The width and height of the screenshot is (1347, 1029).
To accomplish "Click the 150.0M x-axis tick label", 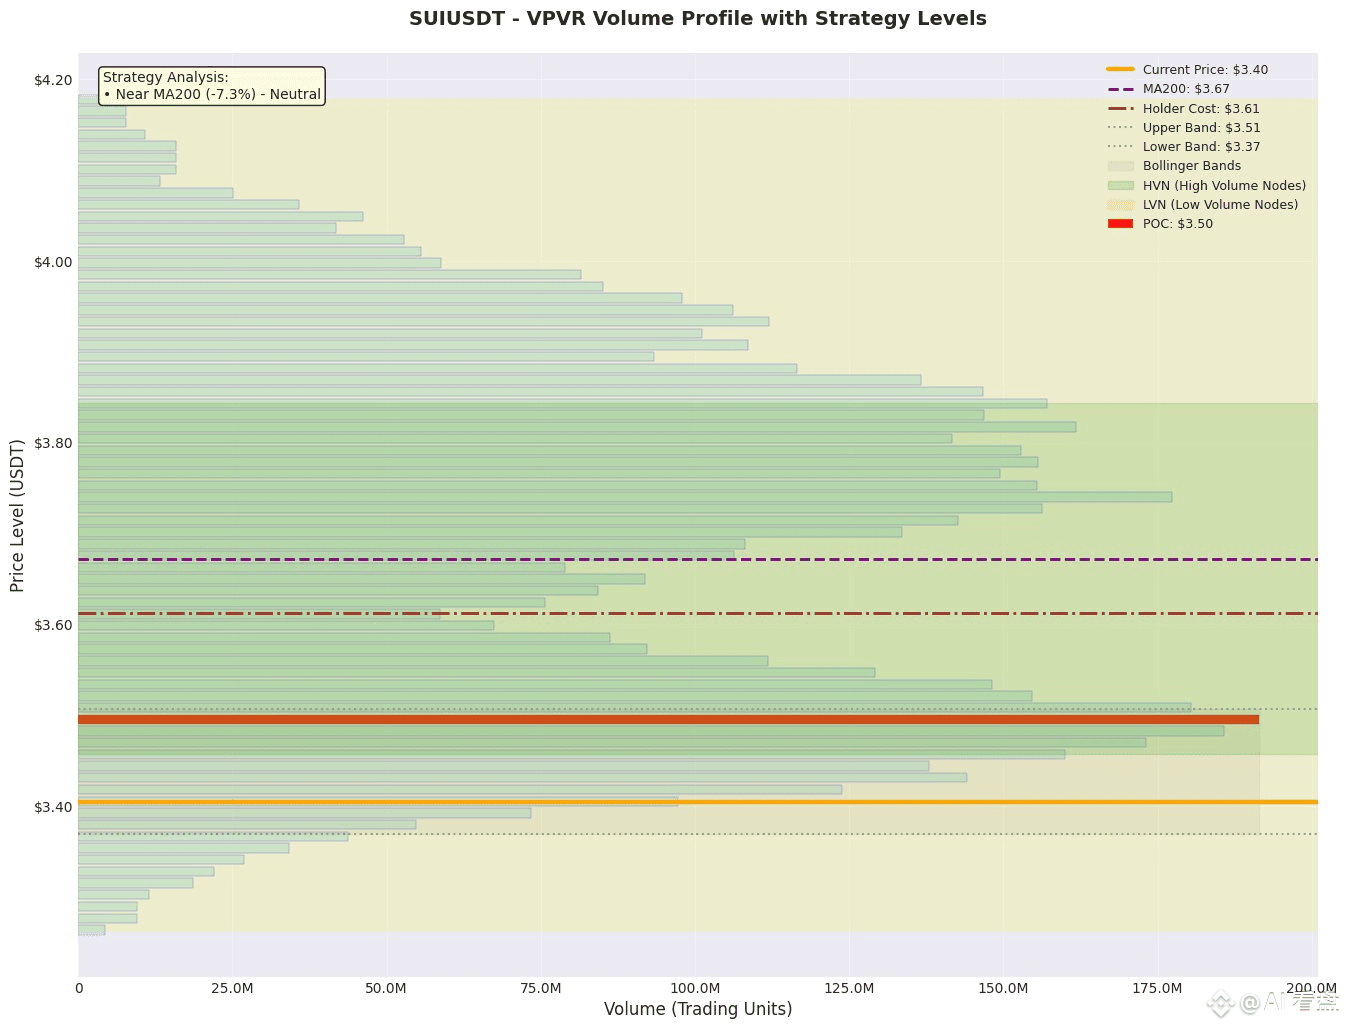I will coord(1003,988).
